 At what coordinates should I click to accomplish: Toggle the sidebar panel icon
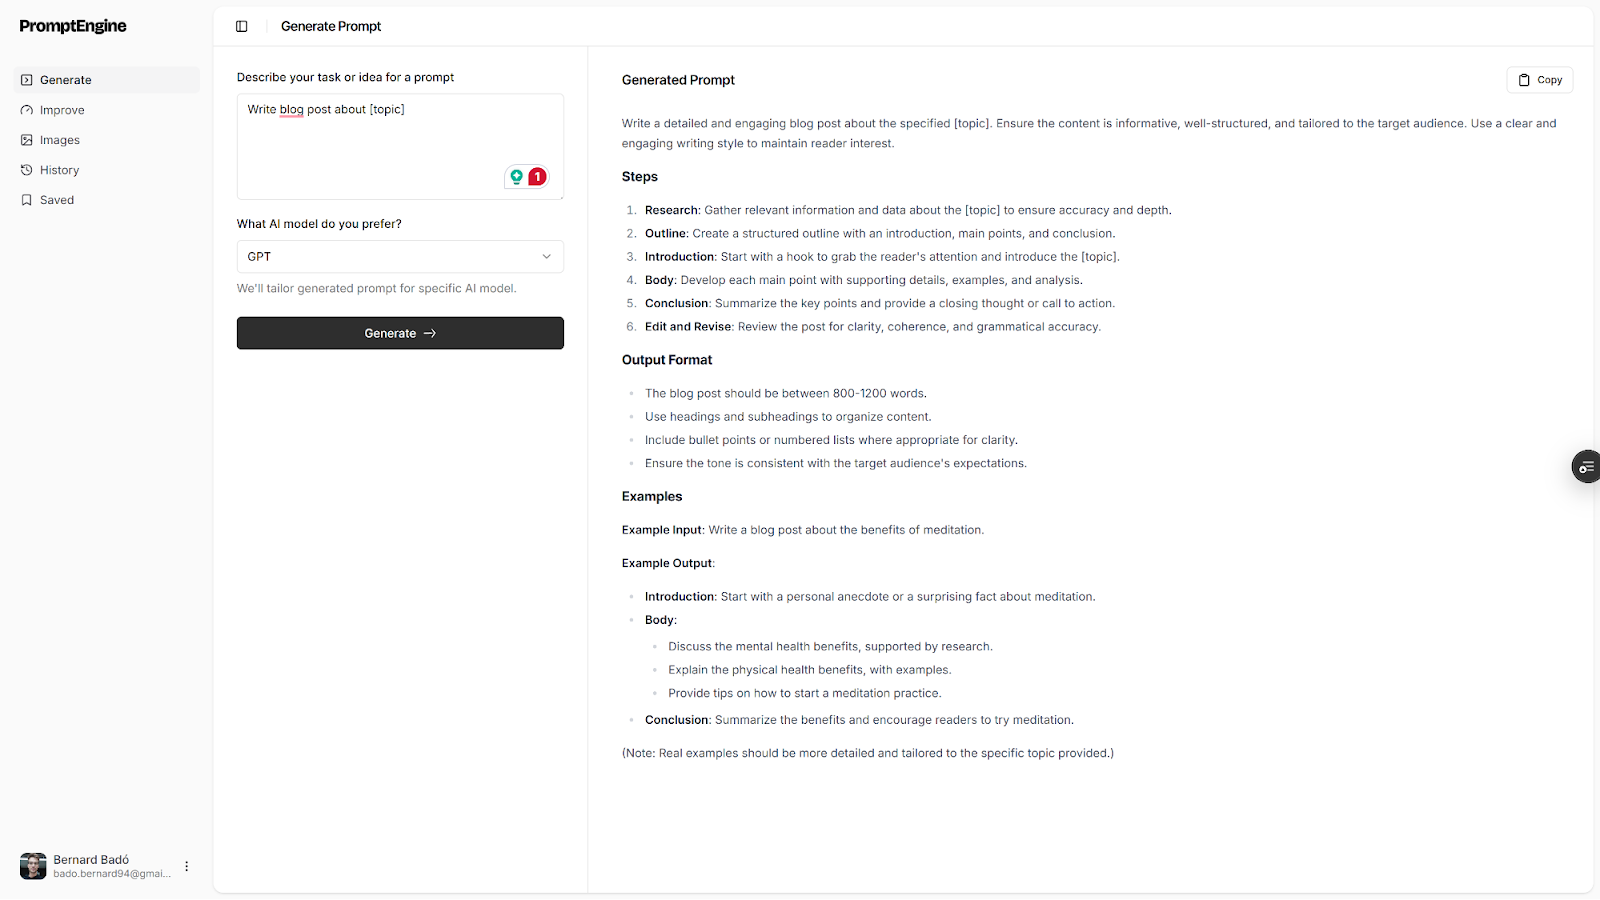[241, 27]
